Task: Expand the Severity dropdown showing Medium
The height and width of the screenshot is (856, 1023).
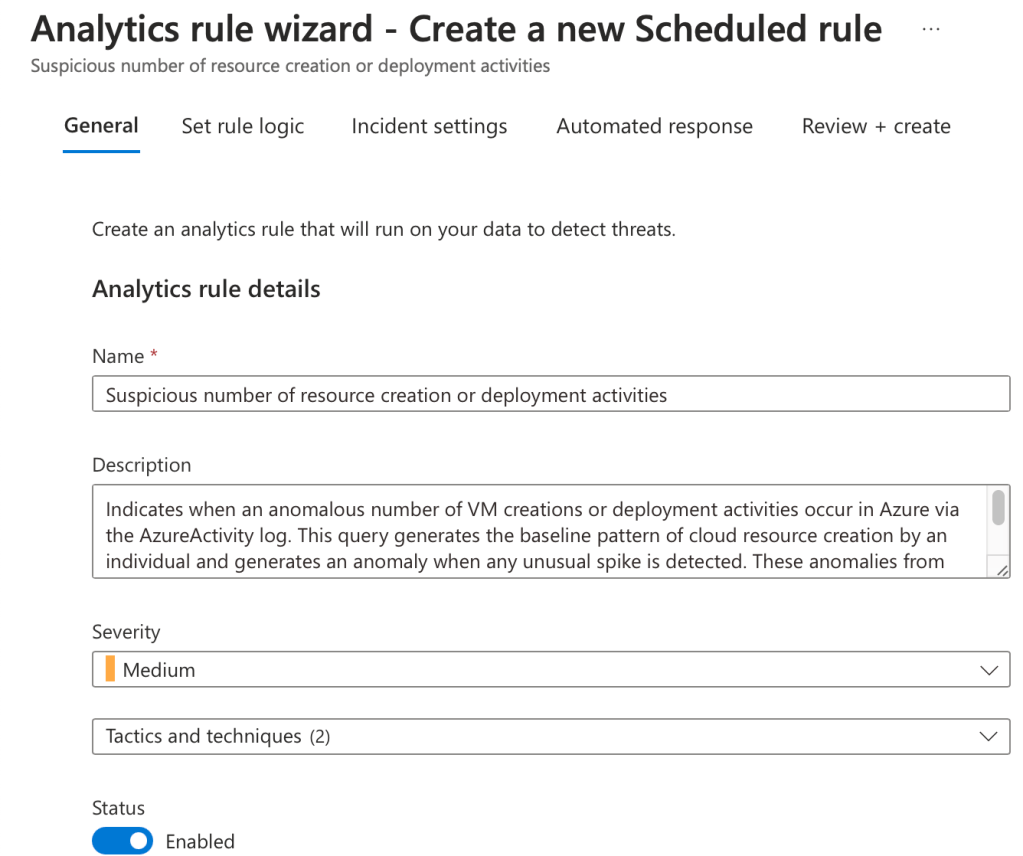Action: [550, 670]
